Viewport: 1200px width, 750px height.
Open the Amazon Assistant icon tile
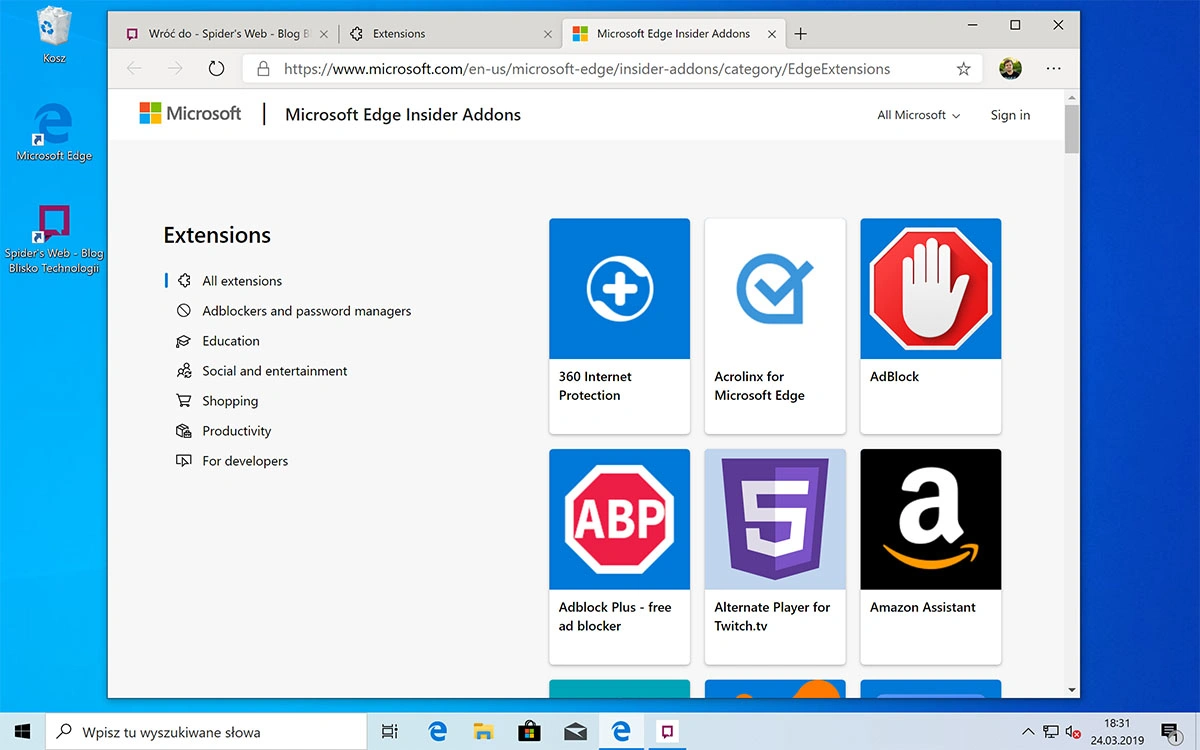pos(931,519)
